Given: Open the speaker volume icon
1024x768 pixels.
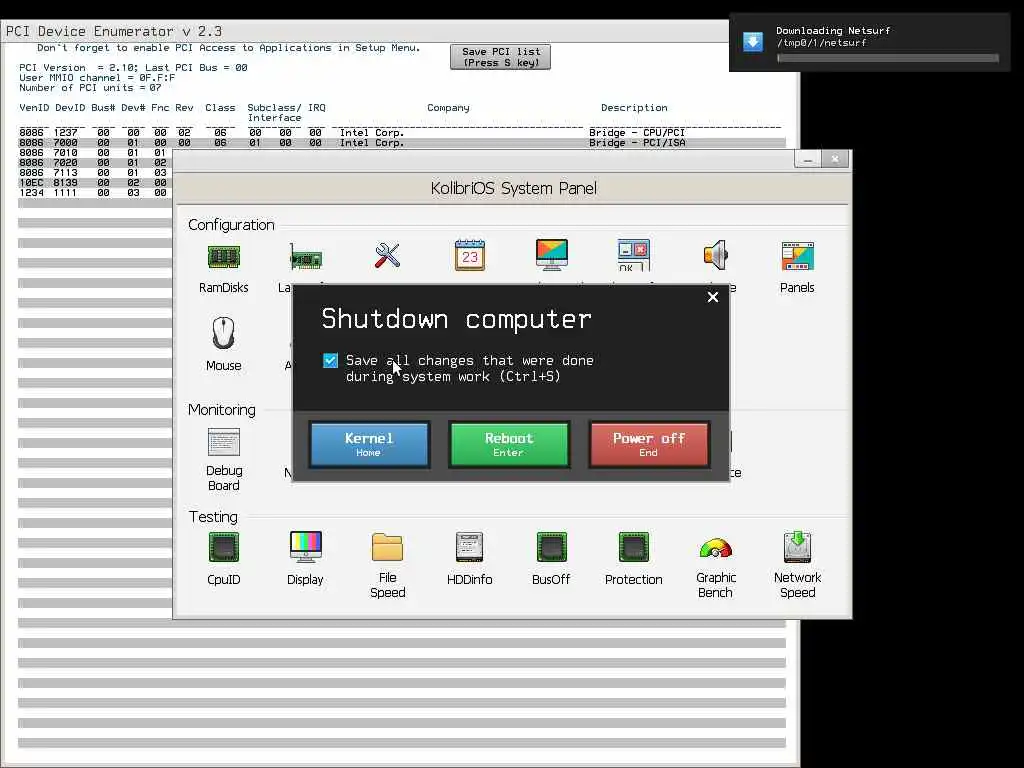Looking at the screenshot, I should tap(716, 255).
